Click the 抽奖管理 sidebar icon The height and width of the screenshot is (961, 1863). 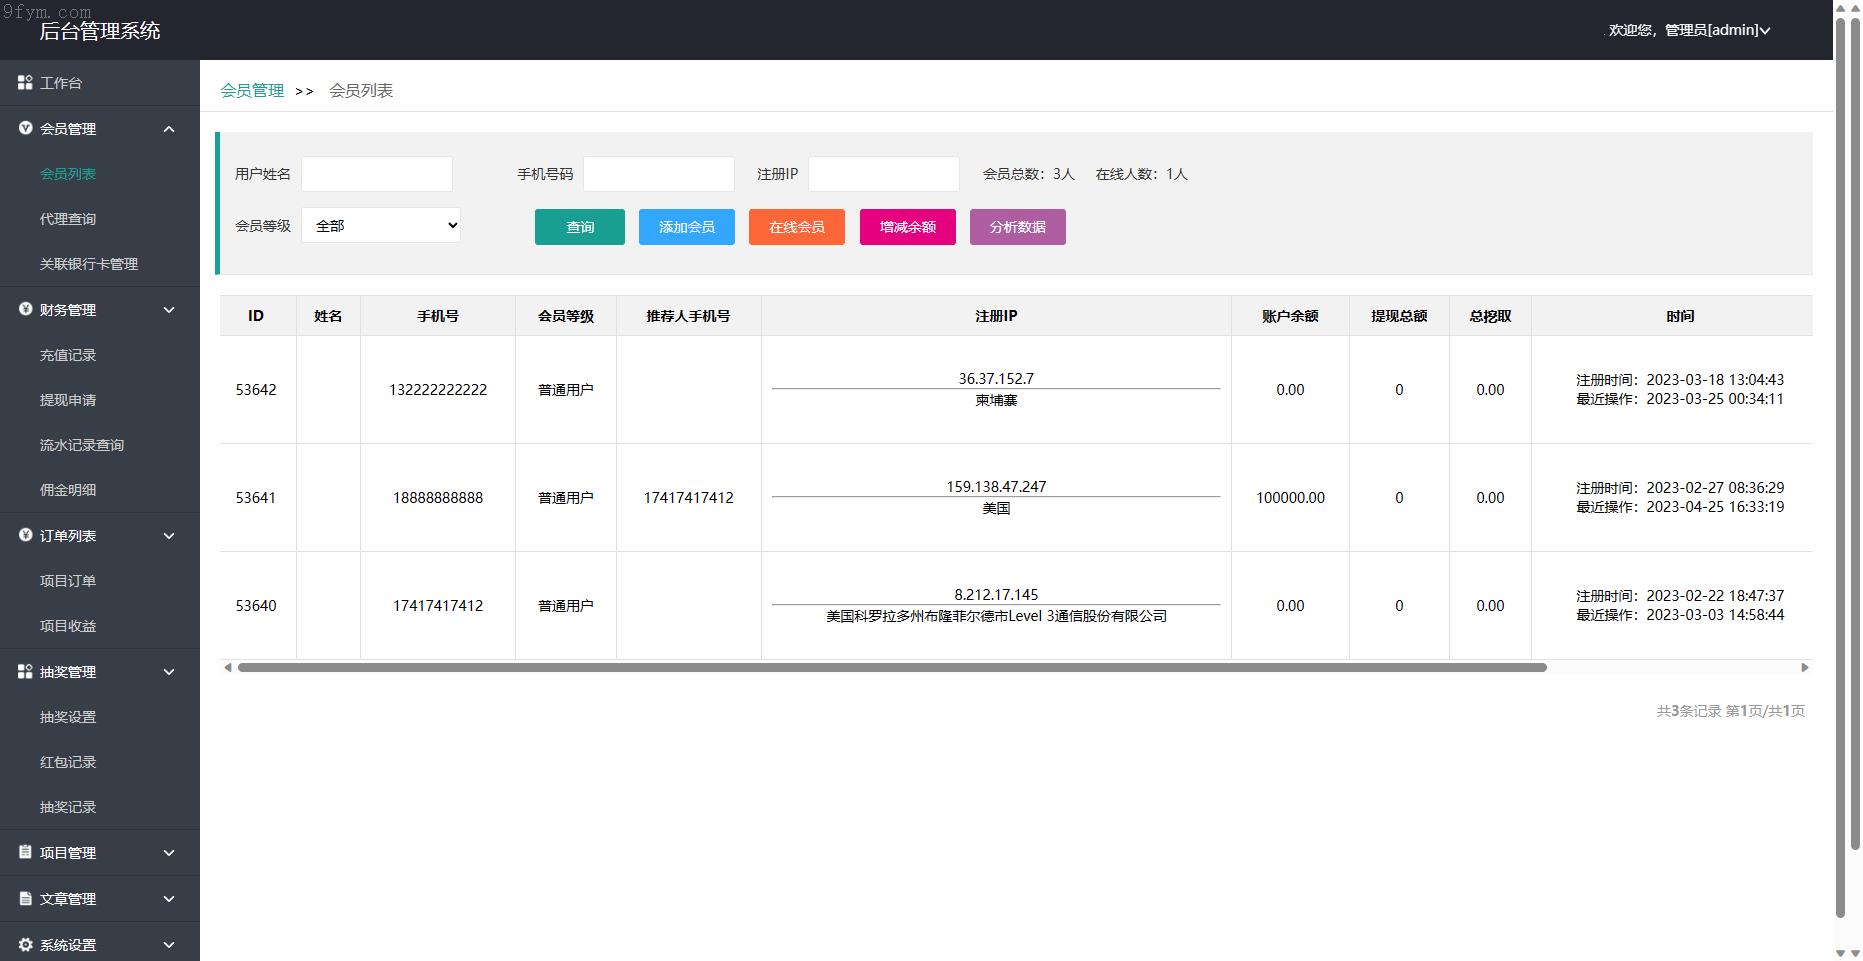[25, 671]
